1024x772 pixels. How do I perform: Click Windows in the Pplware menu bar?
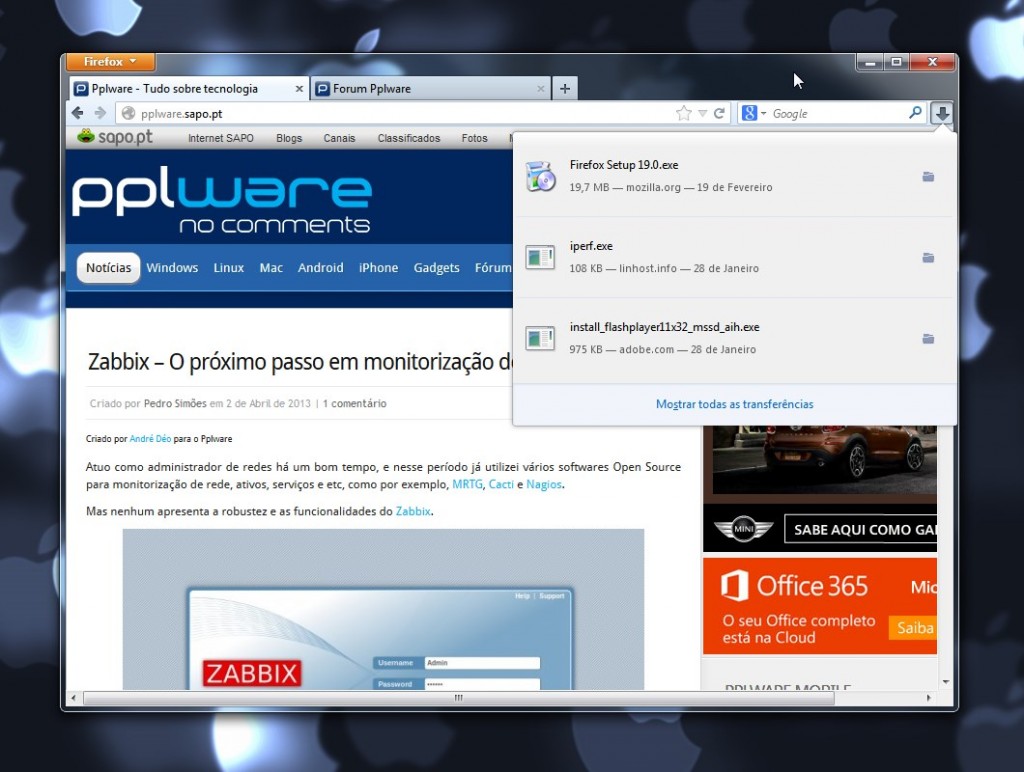(x=172, y=267)
